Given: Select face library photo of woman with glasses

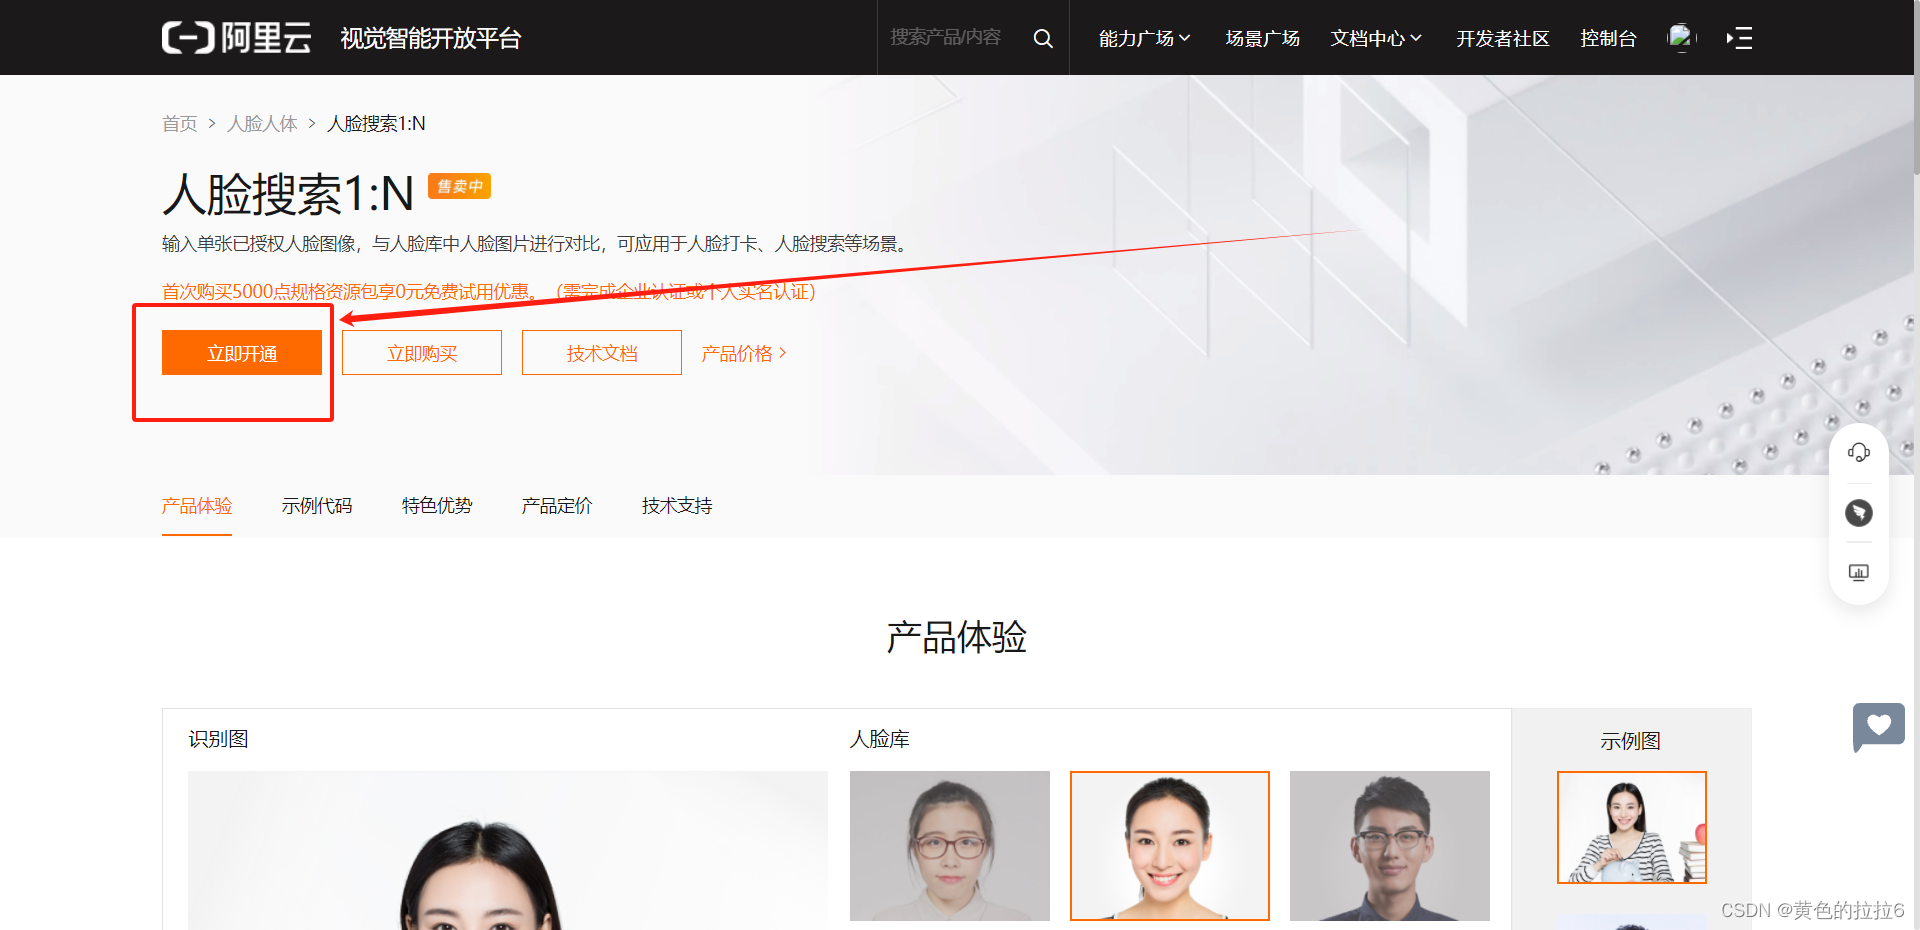Looking at the screenshot, I should [x=950, y=846].
